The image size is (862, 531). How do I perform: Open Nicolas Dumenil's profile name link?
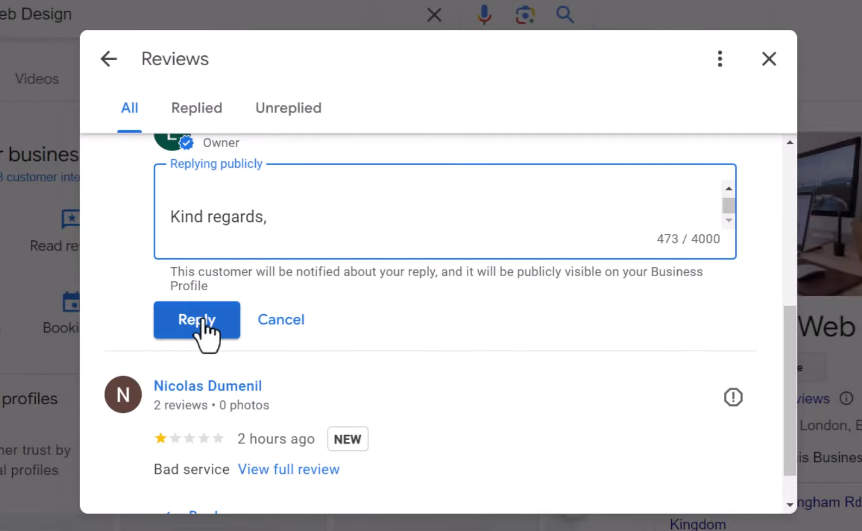[207, 386]
